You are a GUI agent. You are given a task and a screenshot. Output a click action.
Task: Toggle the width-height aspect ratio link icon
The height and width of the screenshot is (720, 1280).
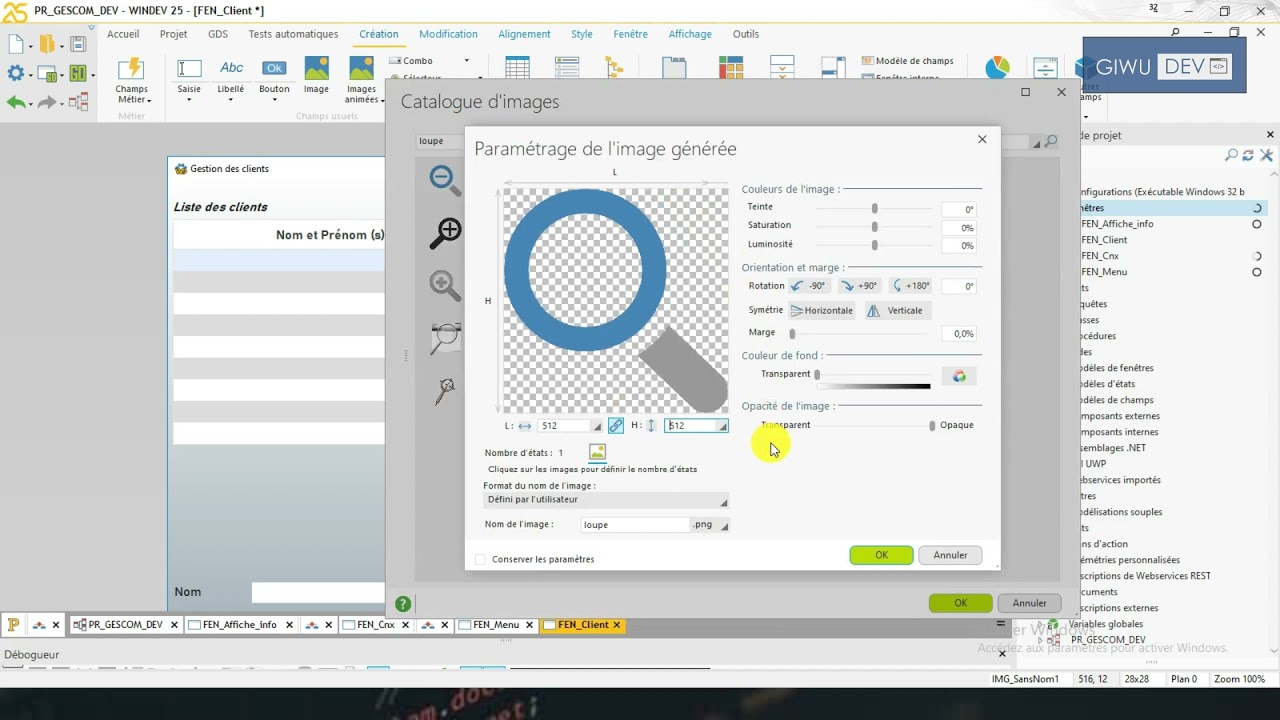click(616, 426)
